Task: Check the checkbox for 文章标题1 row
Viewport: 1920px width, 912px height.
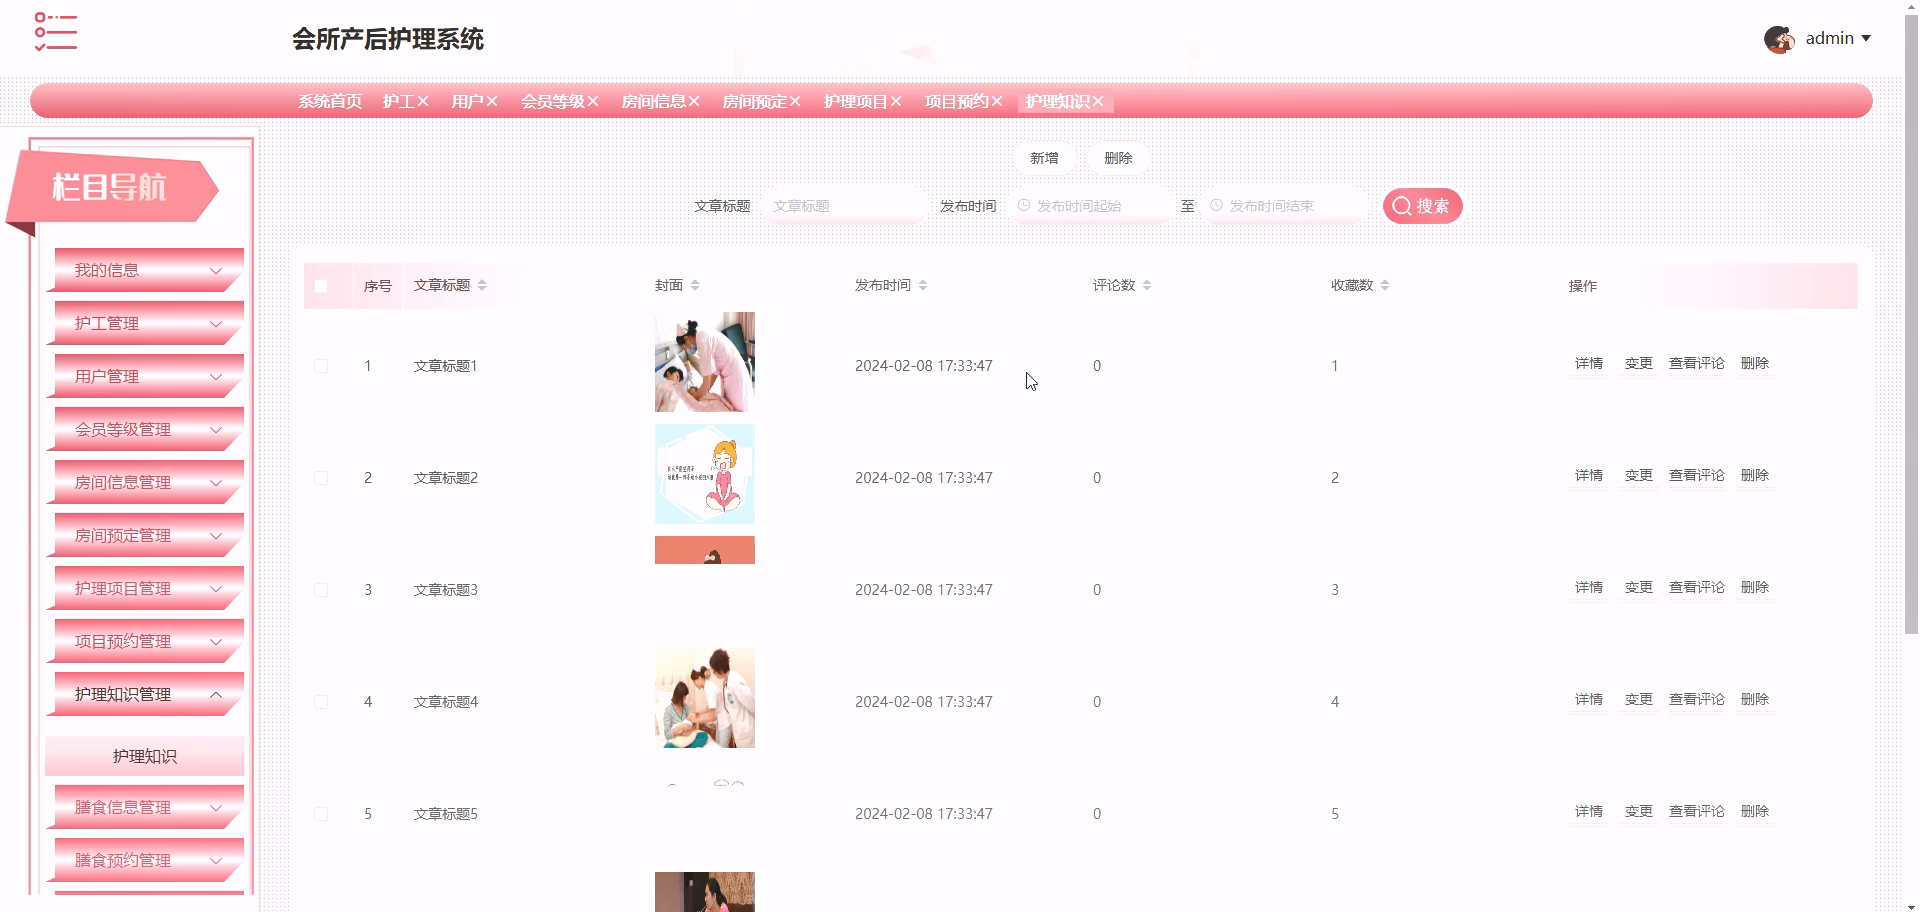Action: coord(321,365)
